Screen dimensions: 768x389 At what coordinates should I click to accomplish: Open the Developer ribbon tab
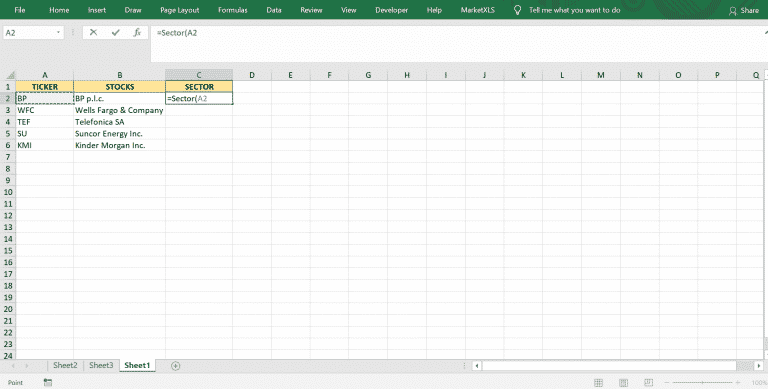[x=391, y=10]
